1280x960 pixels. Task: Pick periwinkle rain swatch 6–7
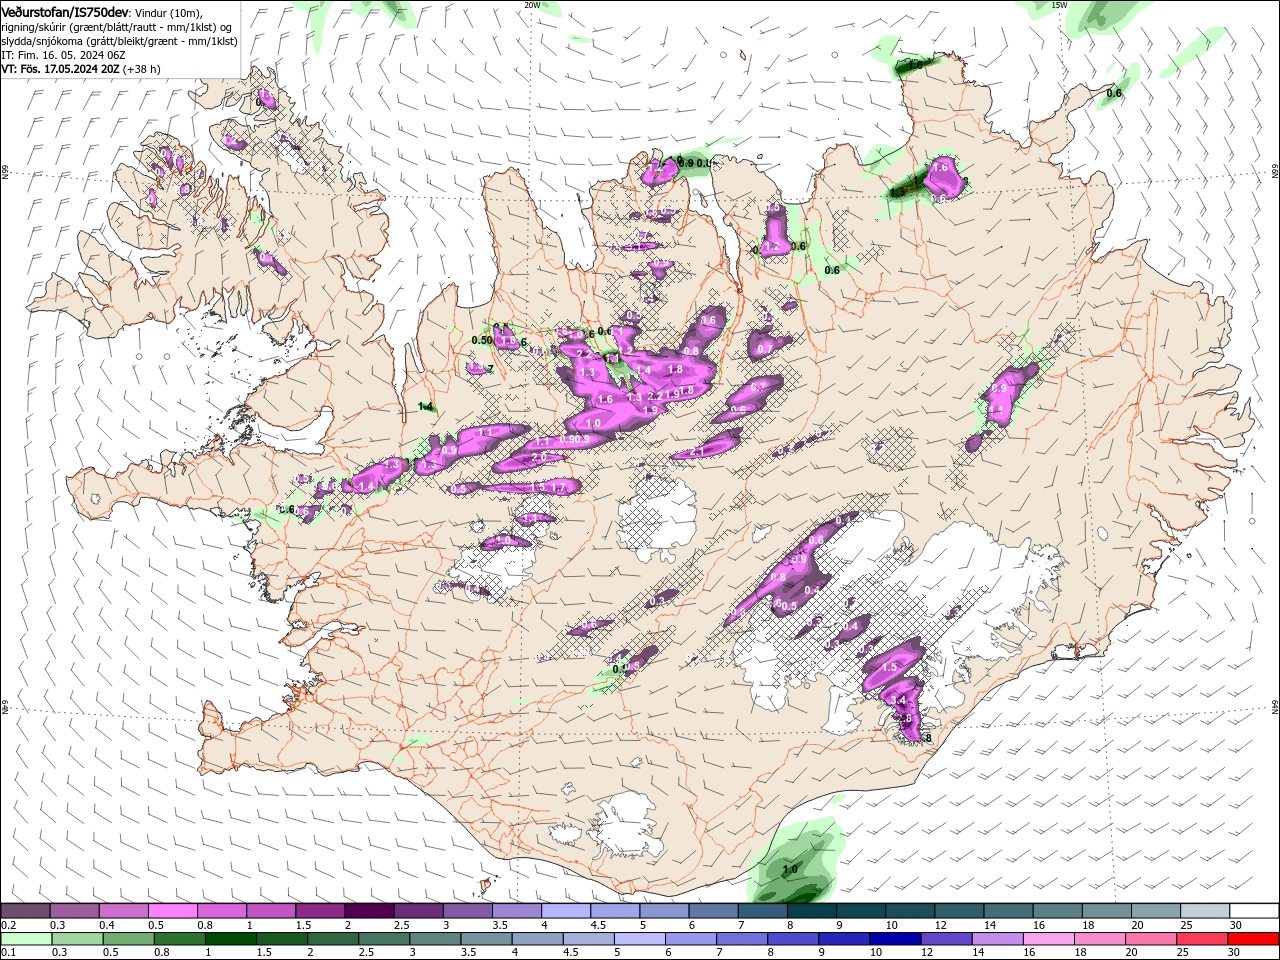(690, 939)
